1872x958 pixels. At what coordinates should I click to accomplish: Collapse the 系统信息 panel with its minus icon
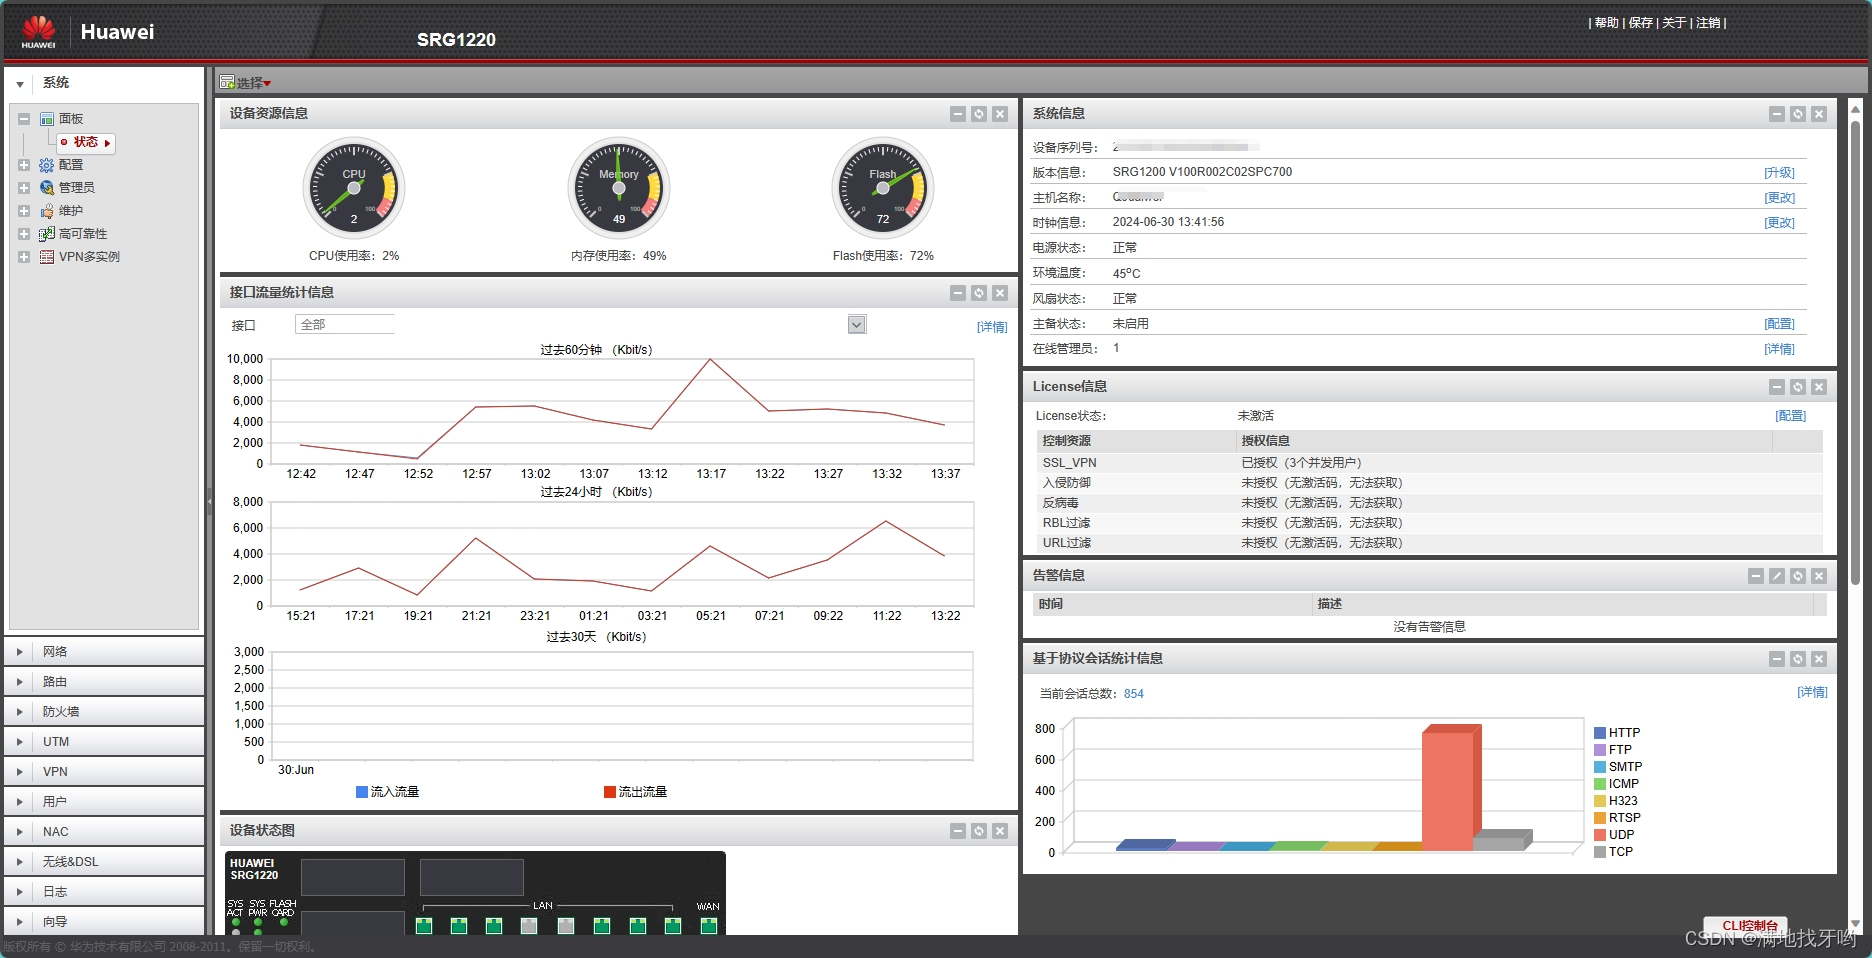1777,114
